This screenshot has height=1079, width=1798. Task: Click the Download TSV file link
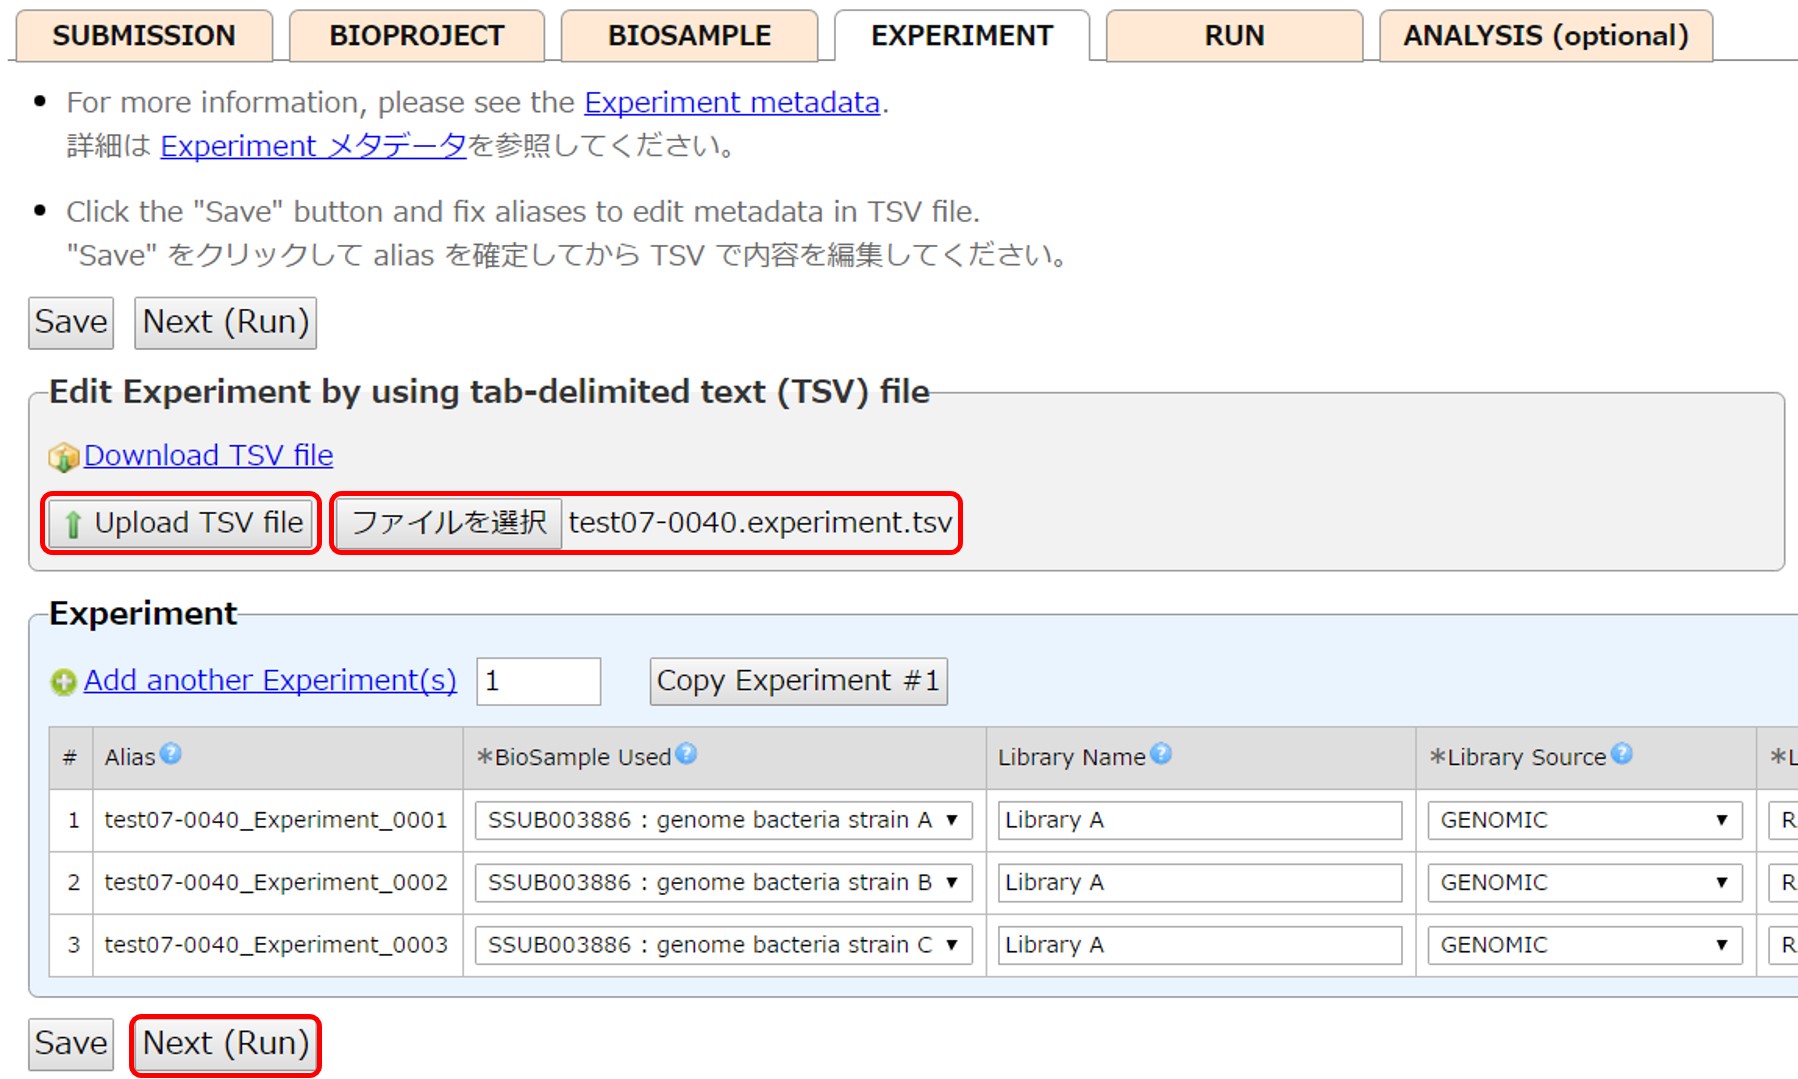(x=208, y=455)
